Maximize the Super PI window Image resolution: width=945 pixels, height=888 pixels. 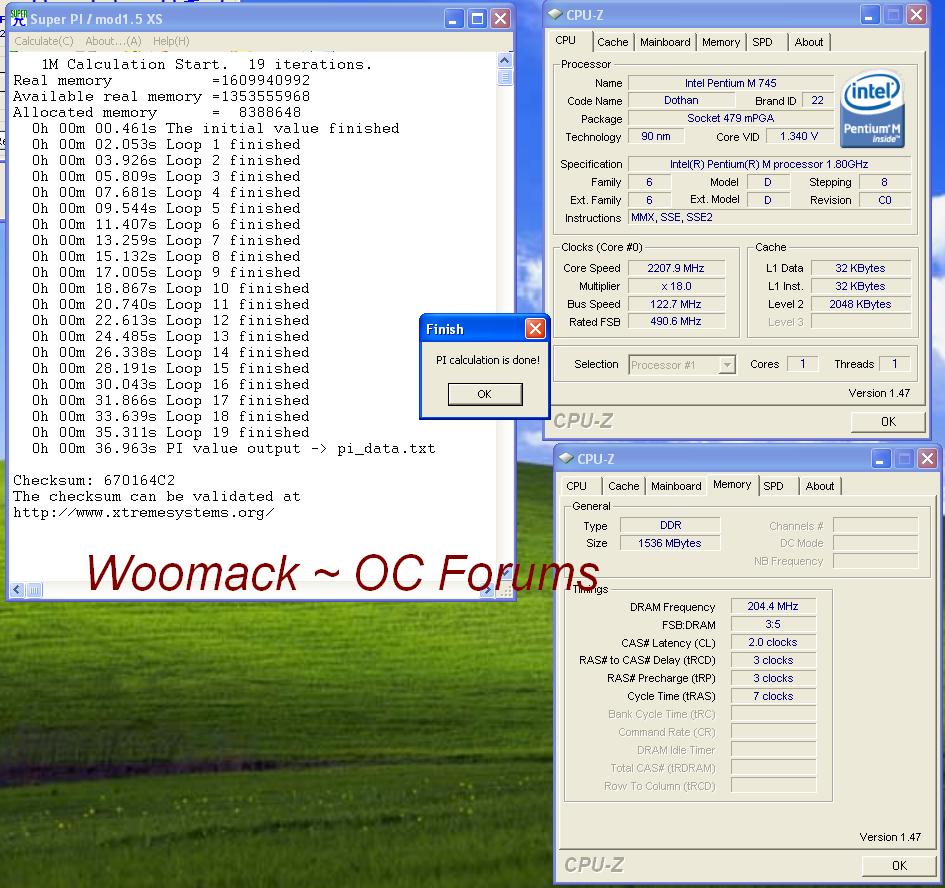(x=477, y=19)
